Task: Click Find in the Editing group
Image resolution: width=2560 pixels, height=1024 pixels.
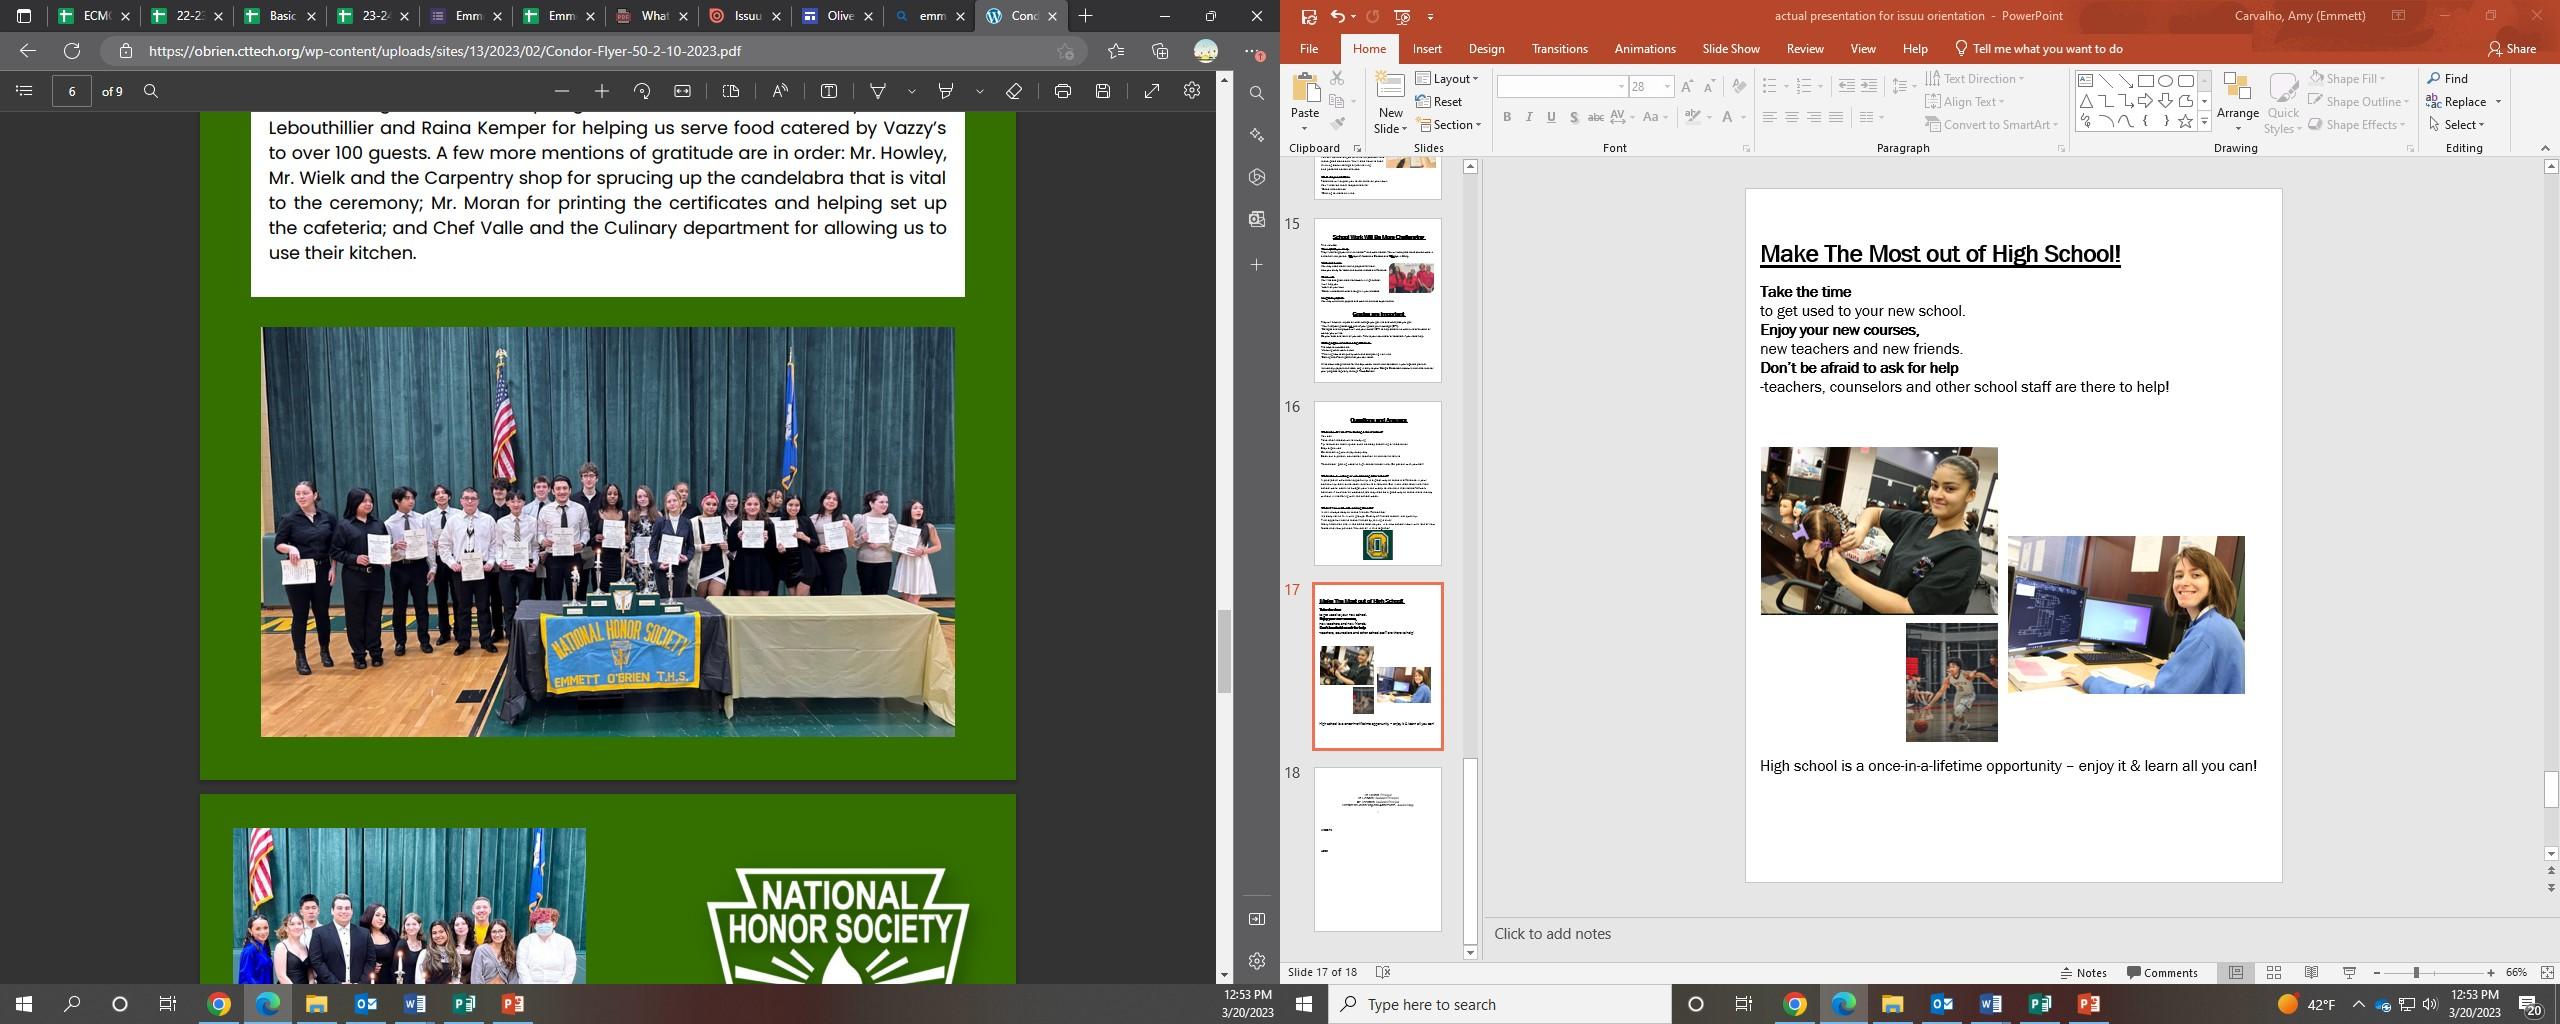Action: pos(2447,79)
